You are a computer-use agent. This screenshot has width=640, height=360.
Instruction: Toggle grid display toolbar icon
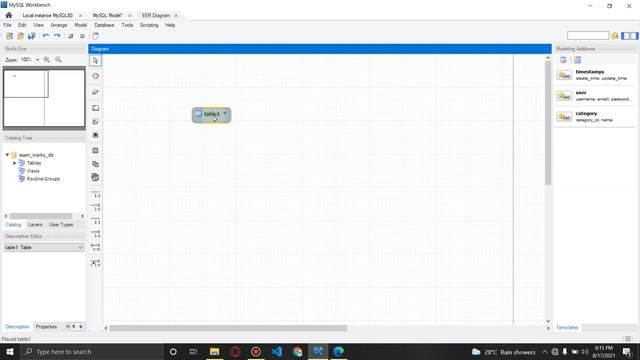click(x=71, y=36)
